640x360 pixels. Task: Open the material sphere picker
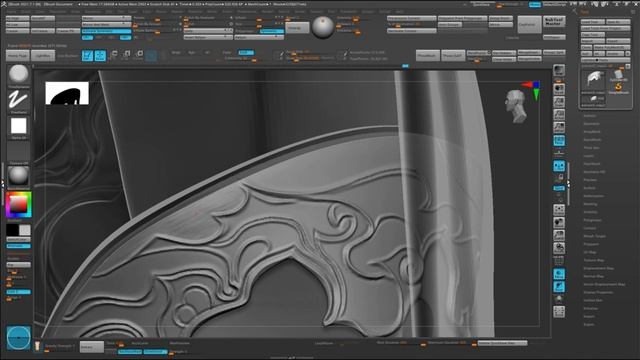click(x=18, y=177)
